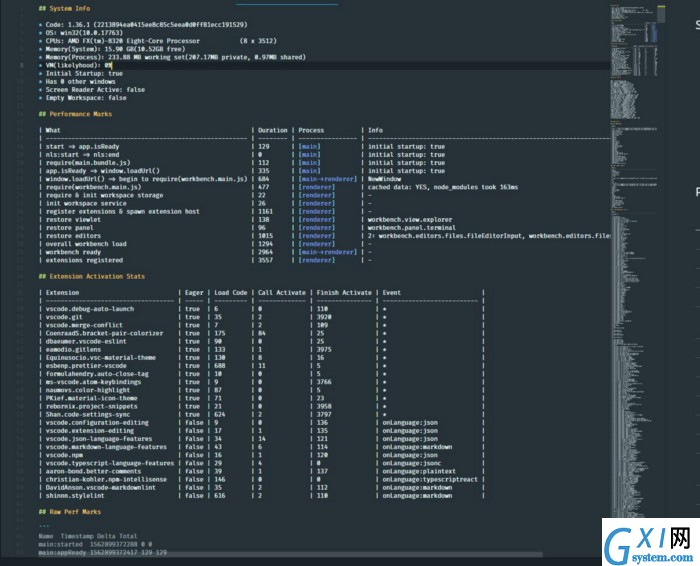Screen dimensions: 700x566
Task: Click 'esbenp.prettier-vscode' extension name
Action: (x=86, y=366)
